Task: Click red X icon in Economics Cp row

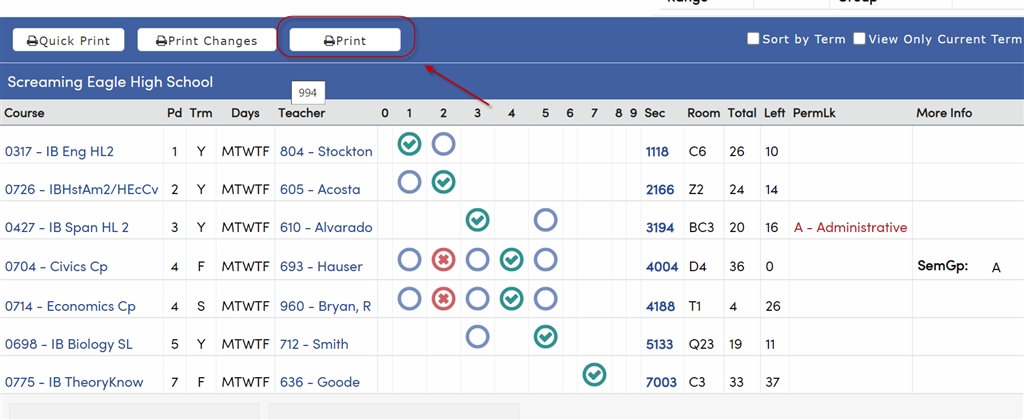Action: point(443,298)
